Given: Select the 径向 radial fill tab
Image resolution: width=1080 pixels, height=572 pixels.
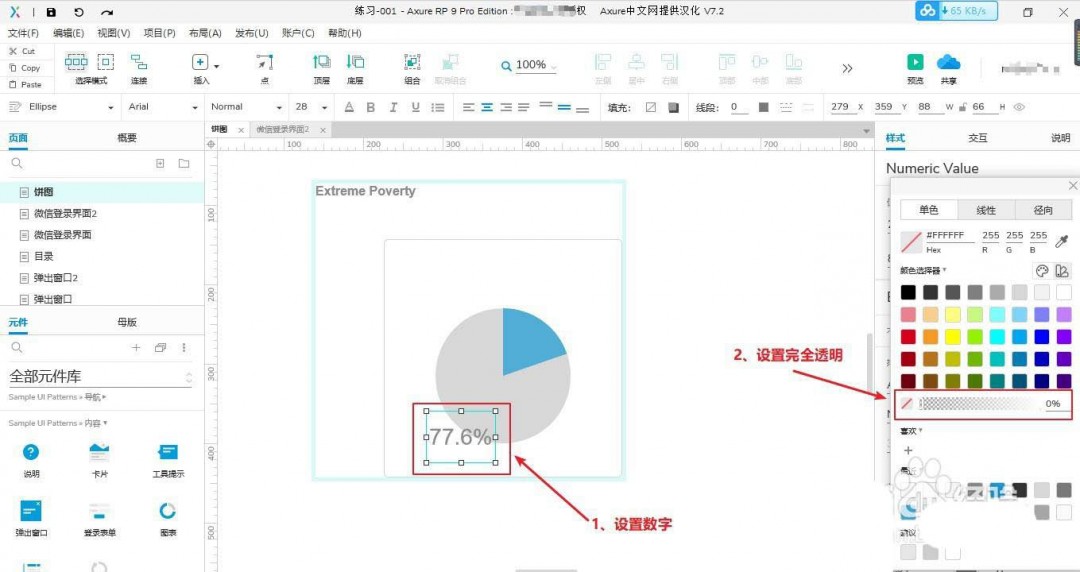Looking at the screenshot, I should coord(1043,210).
